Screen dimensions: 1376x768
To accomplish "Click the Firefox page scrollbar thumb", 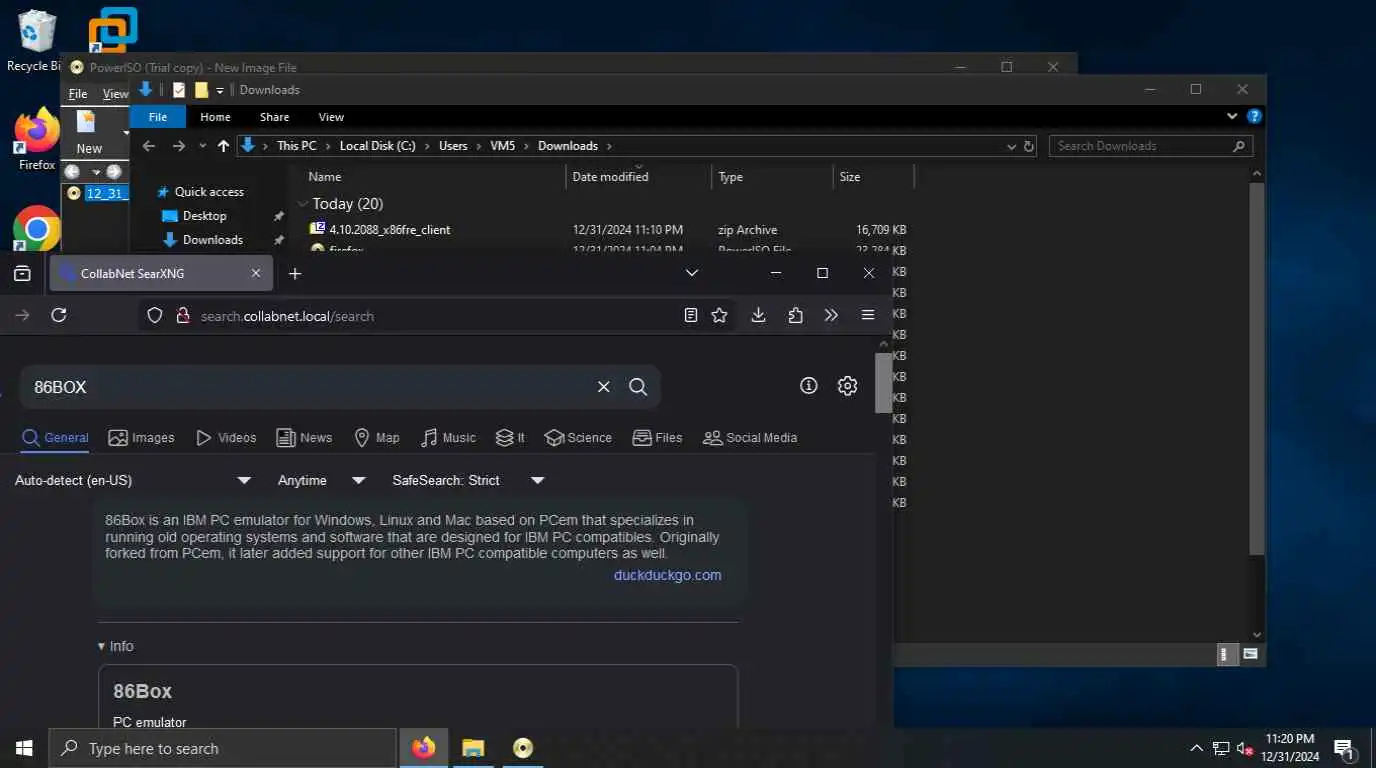I will coord(883,382).
